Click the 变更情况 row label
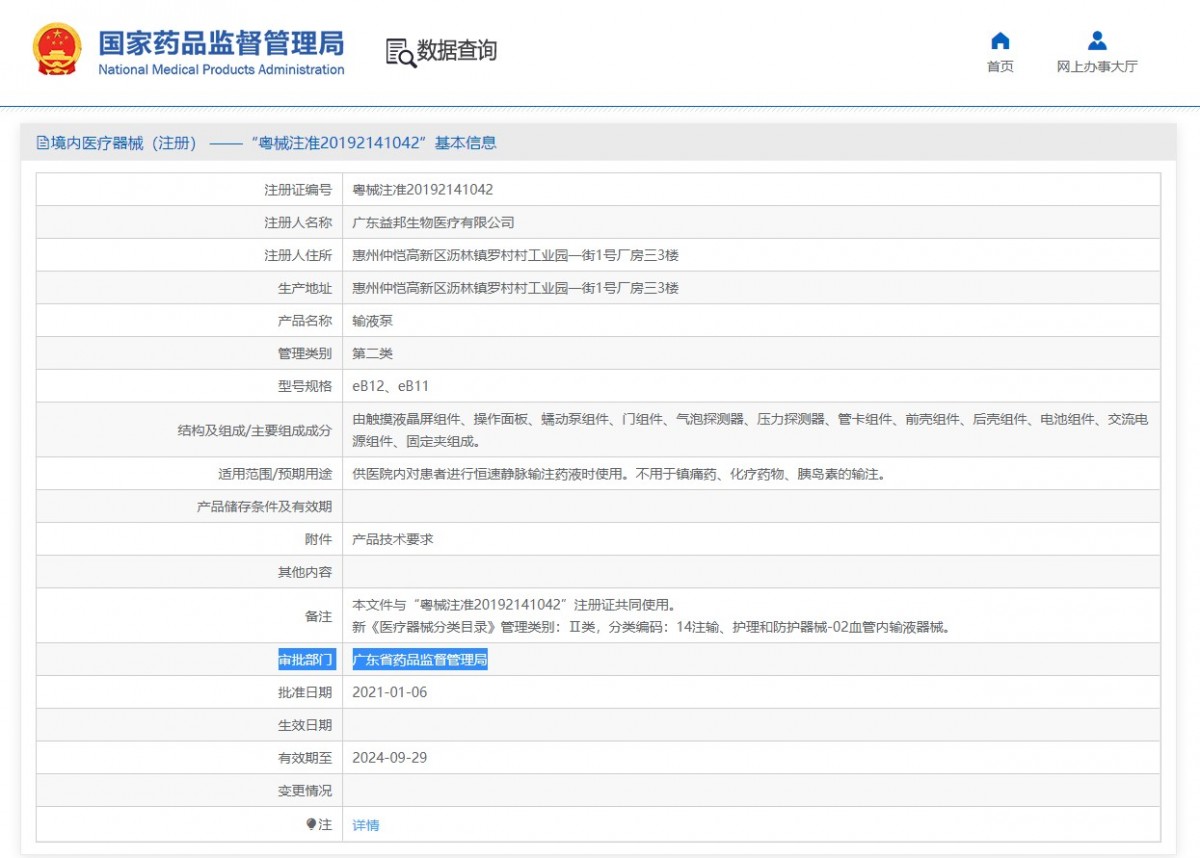 pyautogui.click(x=305, y=791)
